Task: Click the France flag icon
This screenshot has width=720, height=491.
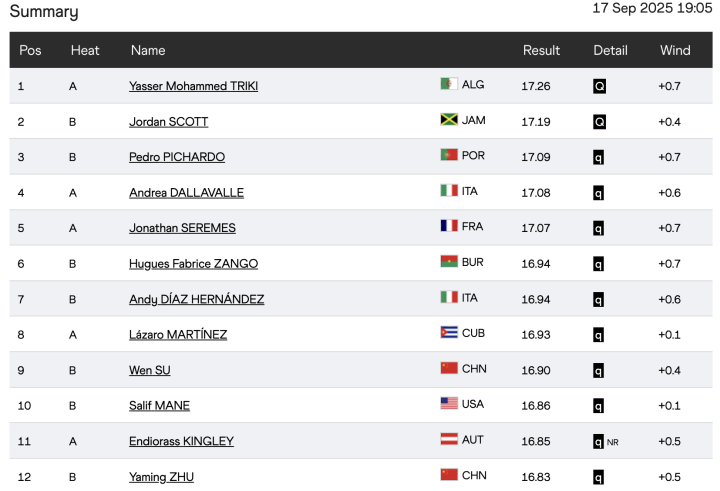Action: point(449,227)
